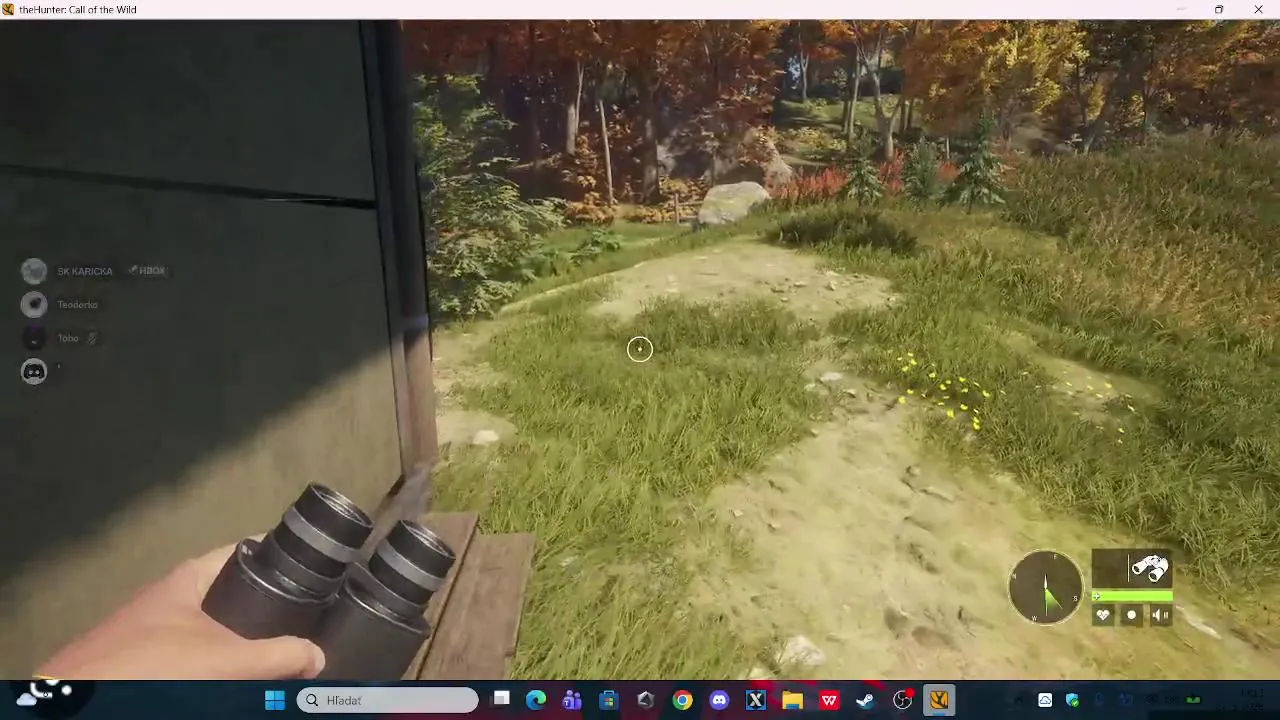Click the theHunter title bar app icon
1280x720 pixels.
pos(9,9)
